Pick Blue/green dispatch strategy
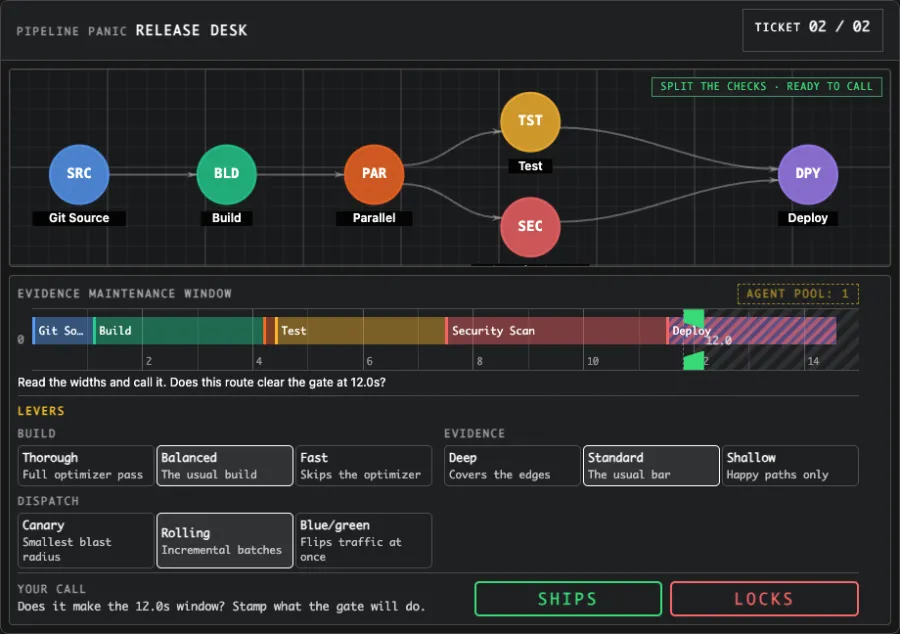Screen dimensions: 900x634 click(364, 540)
